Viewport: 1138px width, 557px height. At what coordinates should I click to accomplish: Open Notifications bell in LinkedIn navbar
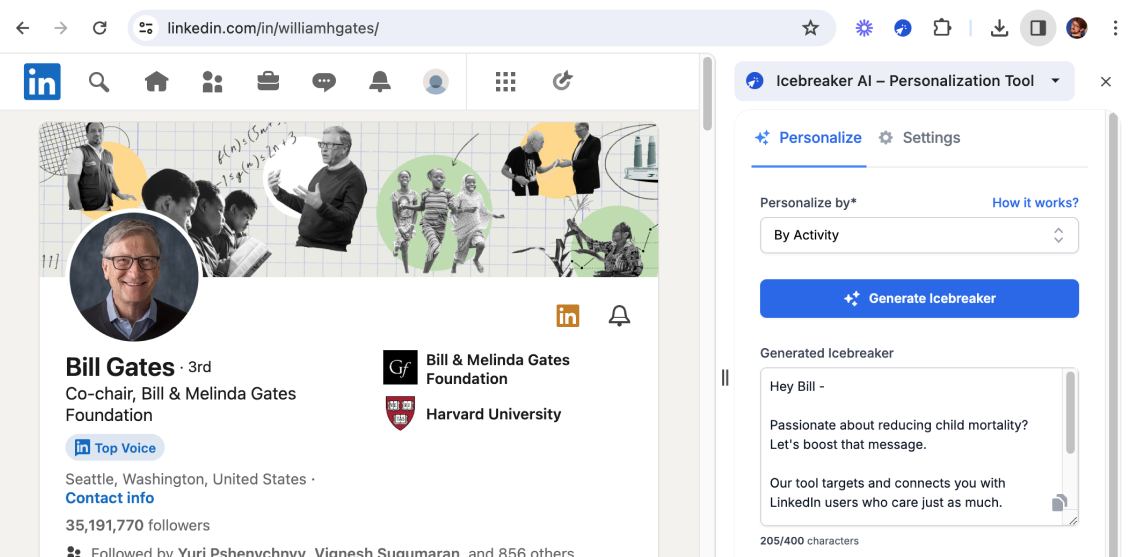(380, 82)
